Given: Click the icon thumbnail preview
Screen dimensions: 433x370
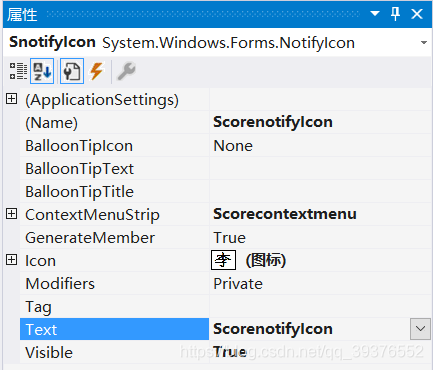Looking at the screenshot, I should (223, 260).
